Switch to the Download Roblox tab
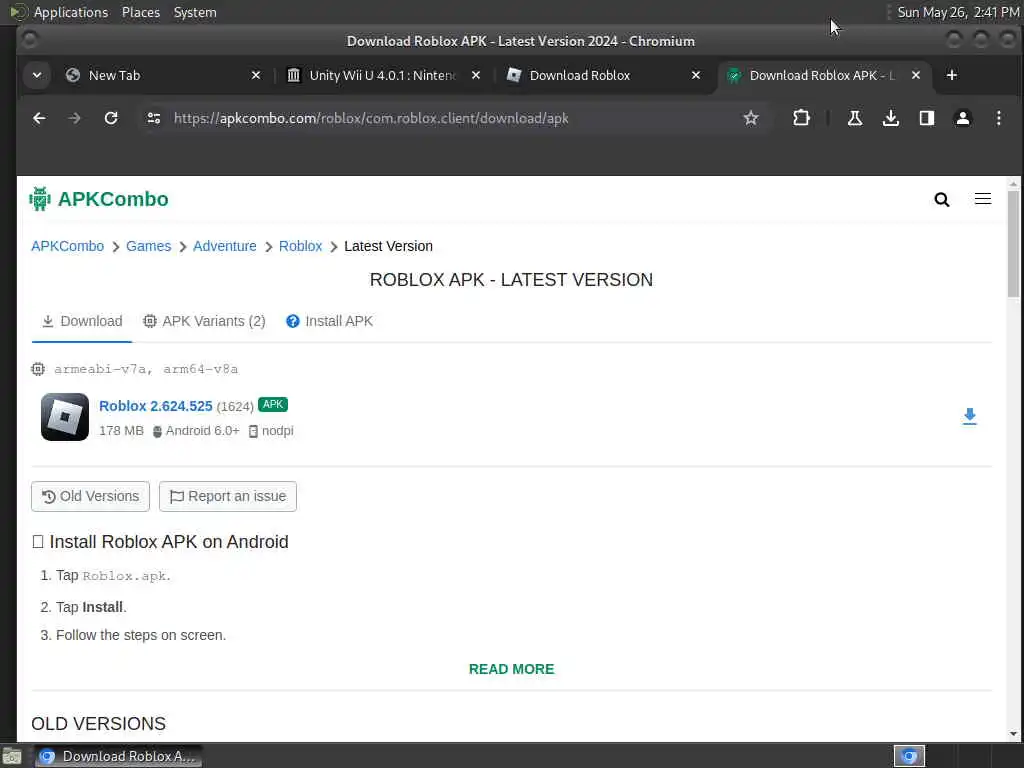 (604, 75)
